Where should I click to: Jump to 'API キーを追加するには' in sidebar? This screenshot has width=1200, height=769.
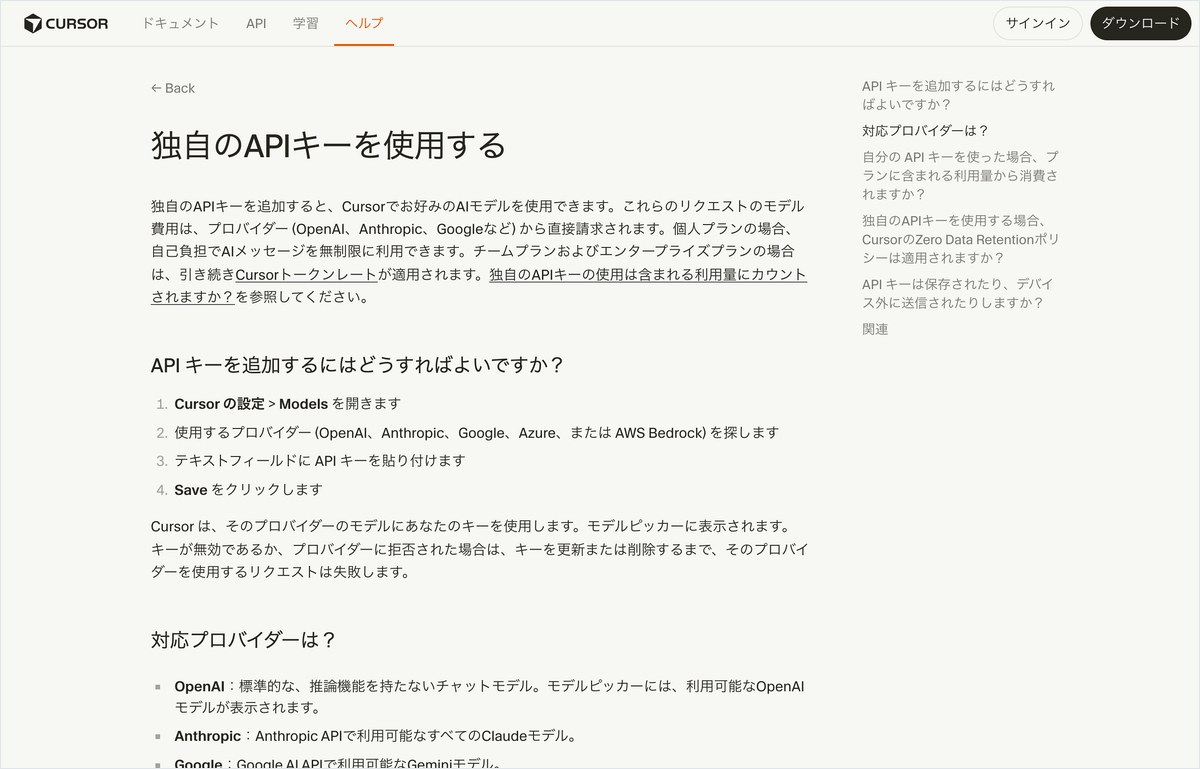958,95
